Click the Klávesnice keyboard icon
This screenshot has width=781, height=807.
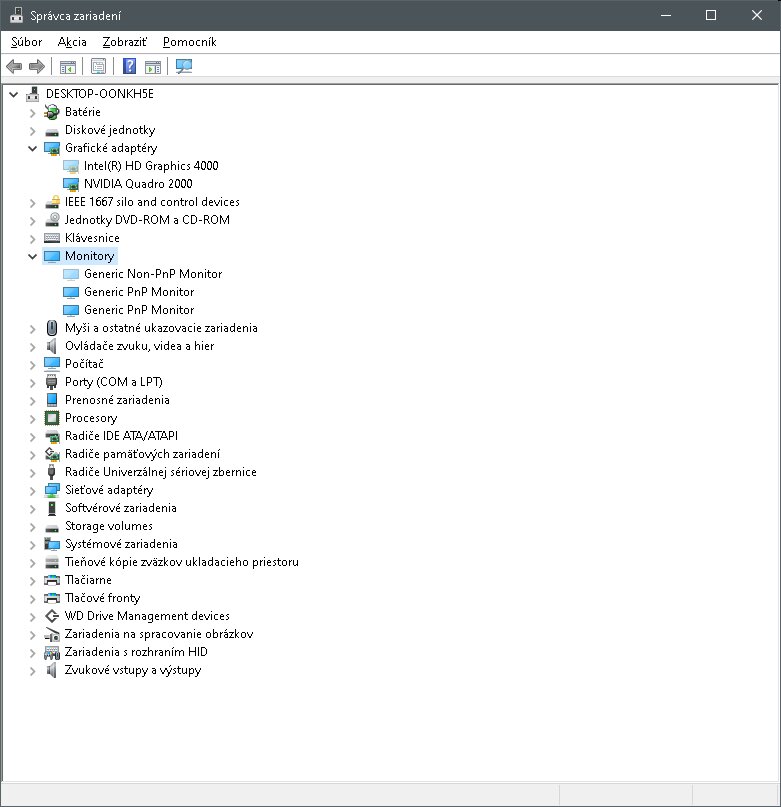51,238
